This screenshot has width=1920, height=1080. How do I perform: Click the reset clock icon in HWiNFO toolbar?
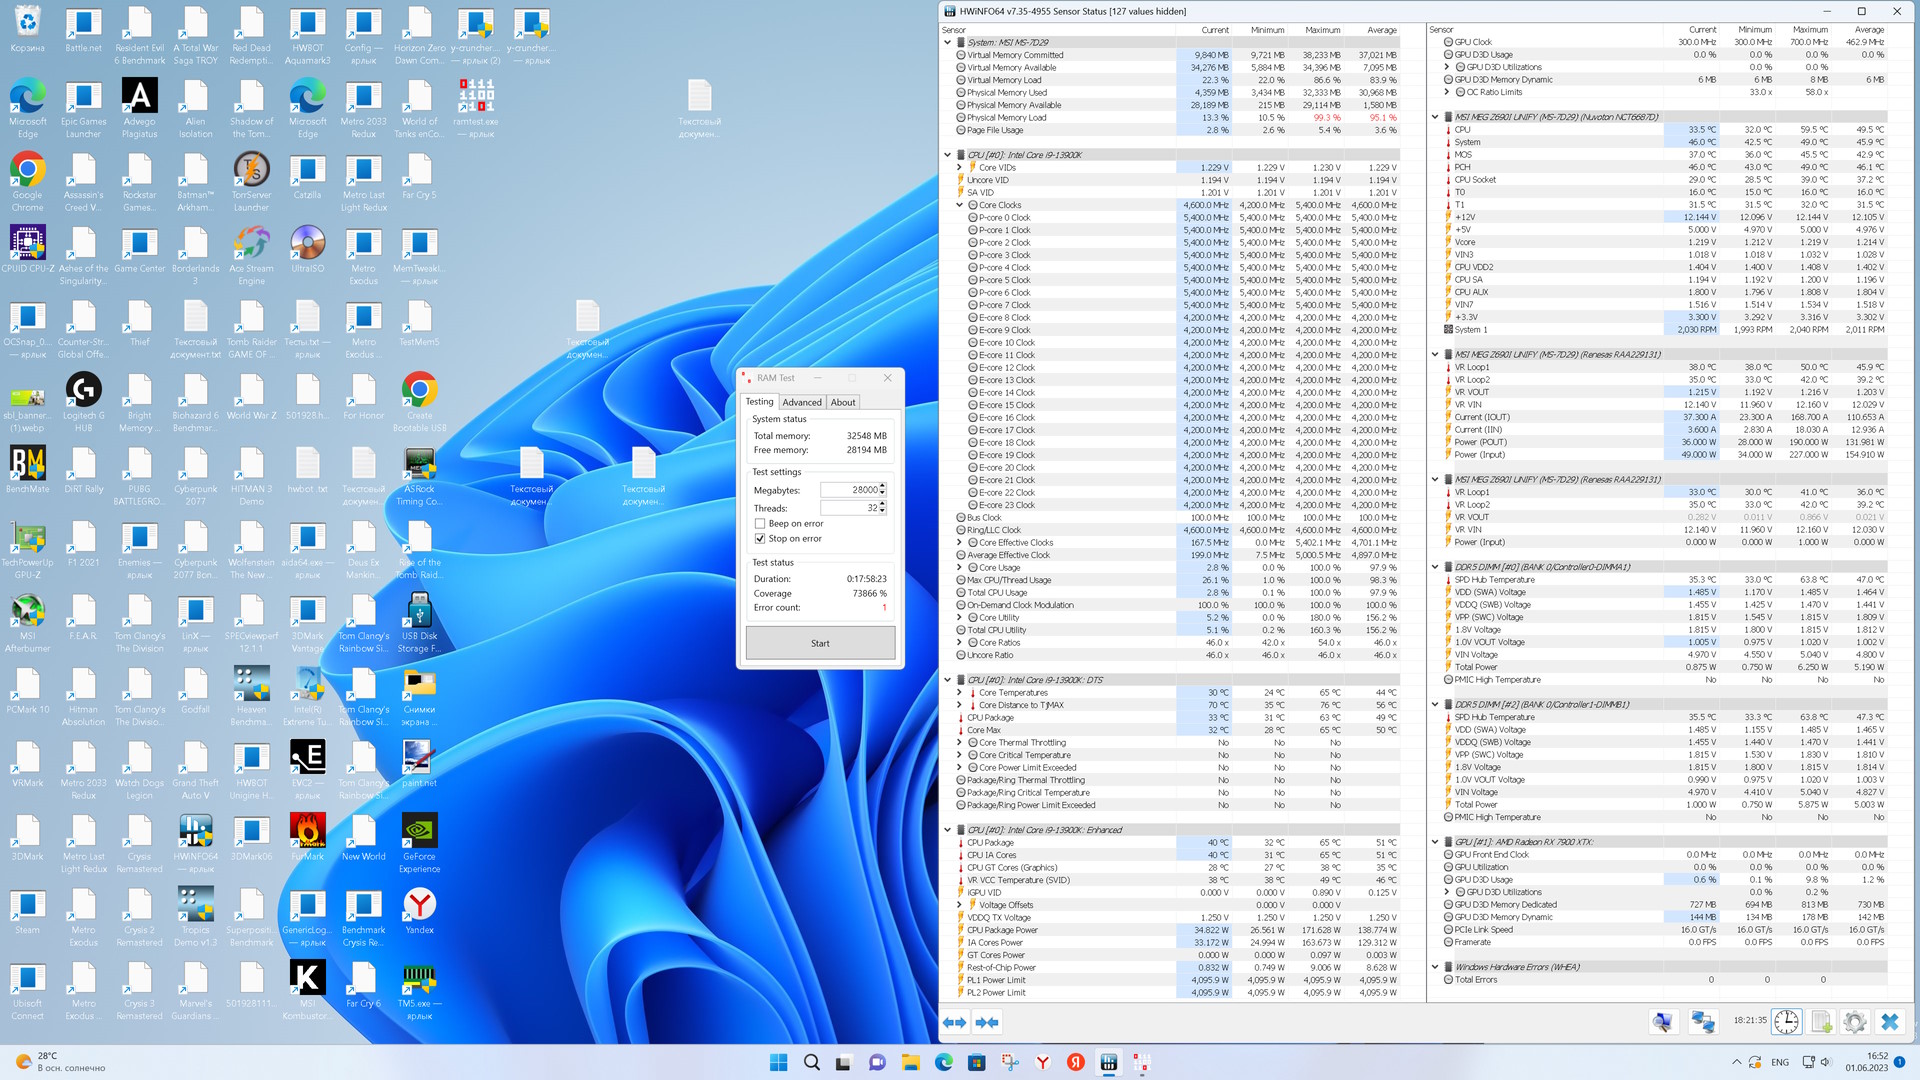click(1786, 1022)
